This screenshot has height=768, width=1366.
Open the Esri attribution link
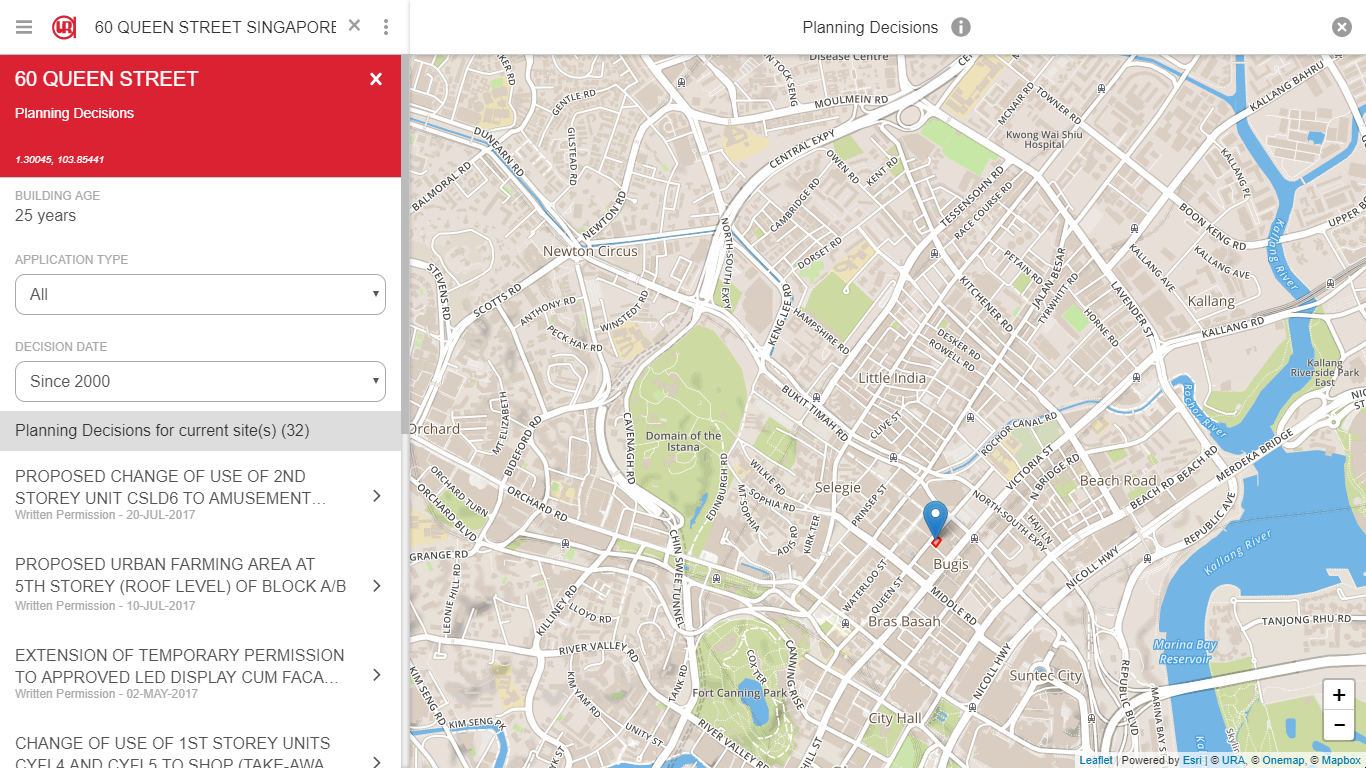pos(1192,760)
